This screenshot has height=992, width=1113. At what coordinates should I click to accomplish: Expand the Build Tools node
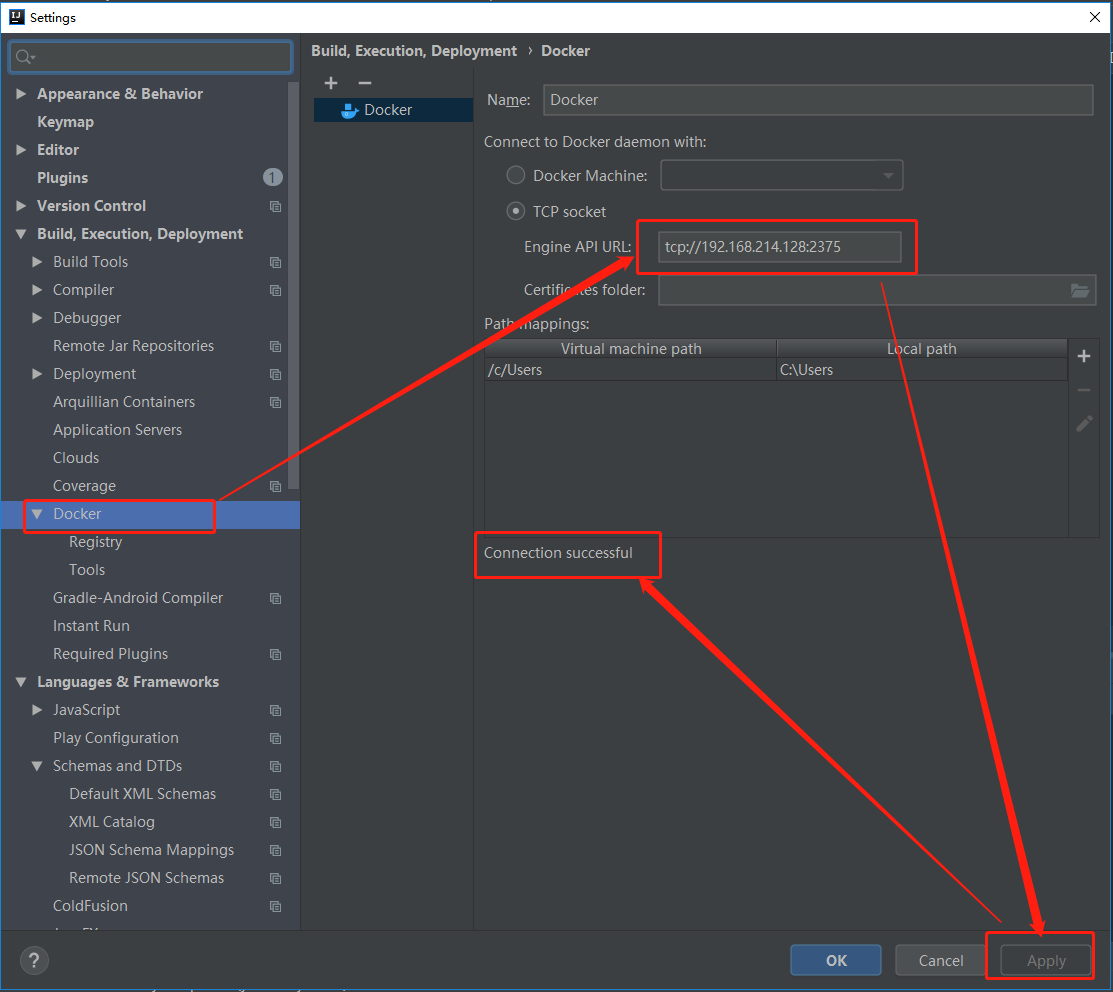(37, 262)
